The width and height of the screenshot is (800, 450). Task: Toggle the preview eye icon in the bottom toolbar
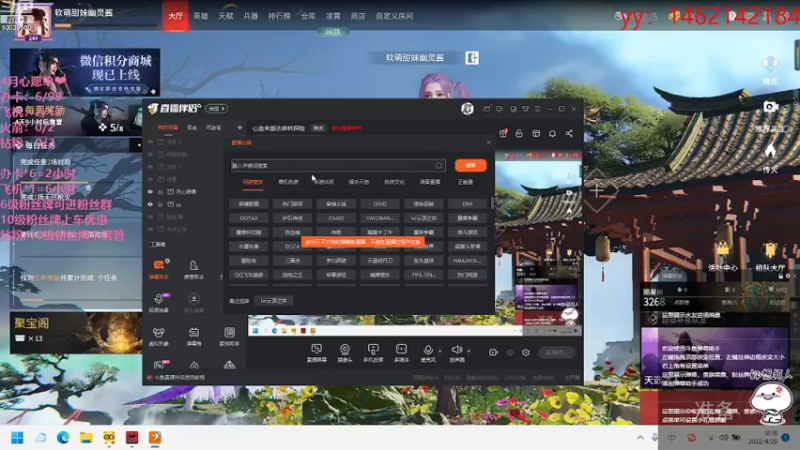(x=510, y=352)
